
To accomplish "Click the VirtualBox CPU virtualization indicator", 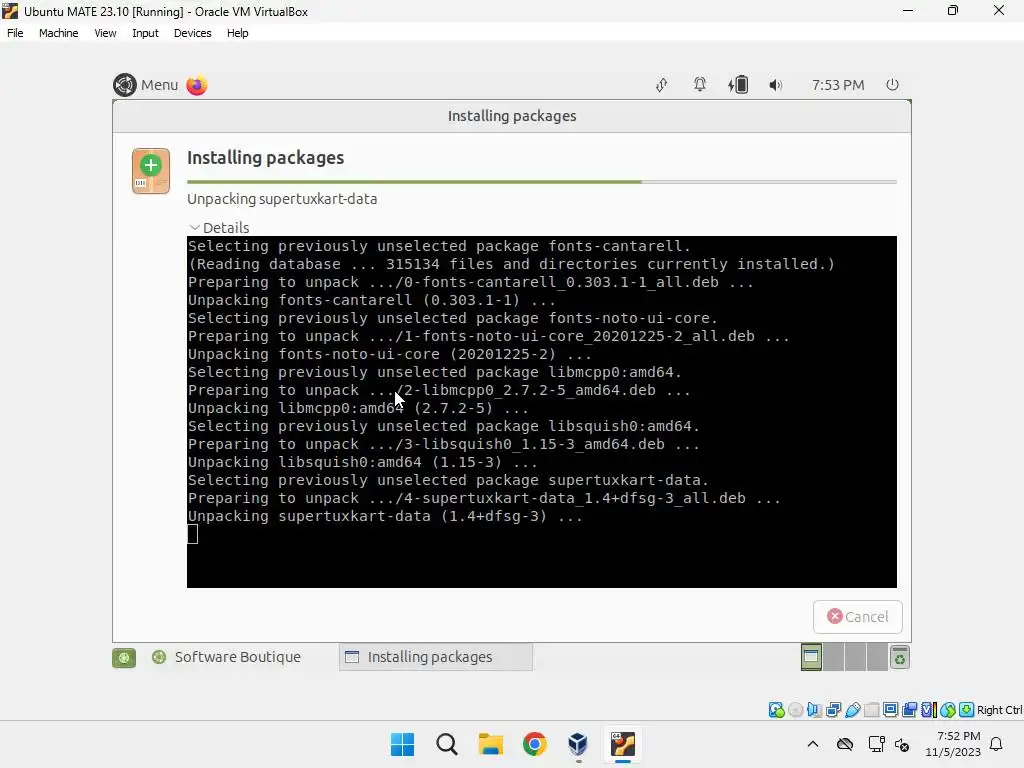I will tap(929, 710).
